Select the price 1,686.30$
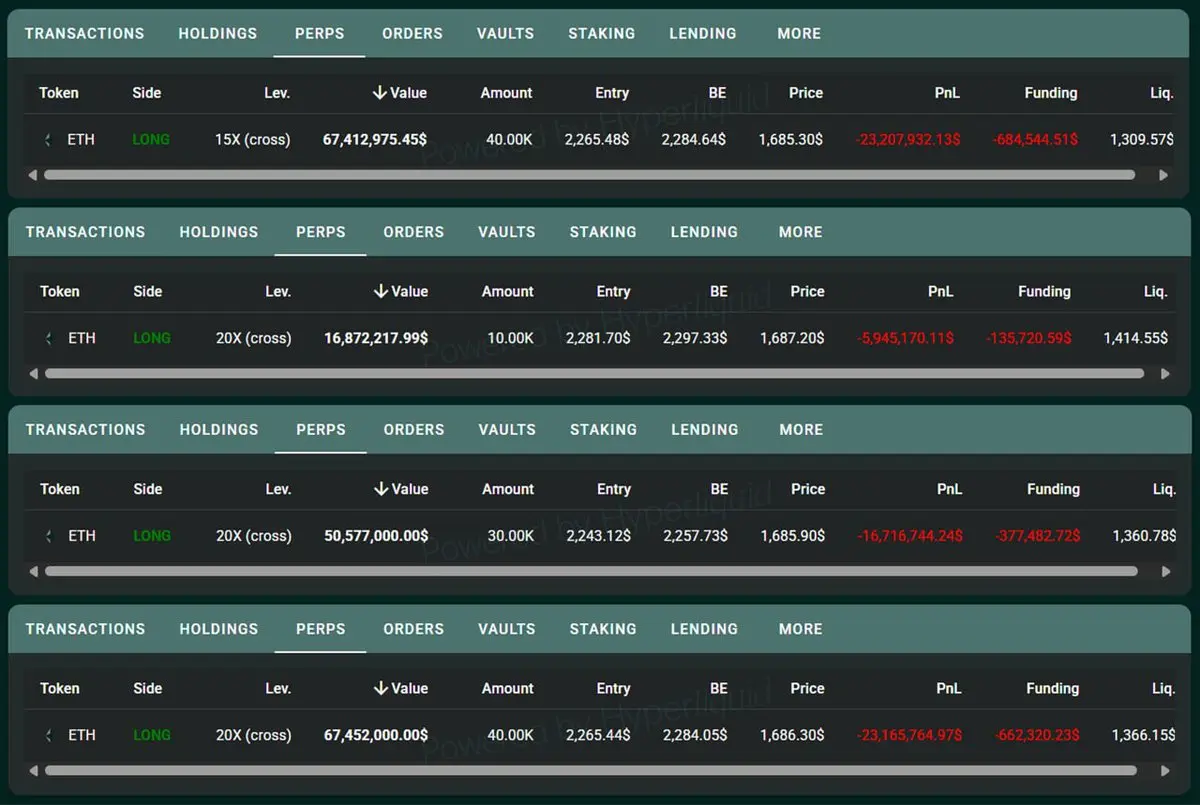 793,735
